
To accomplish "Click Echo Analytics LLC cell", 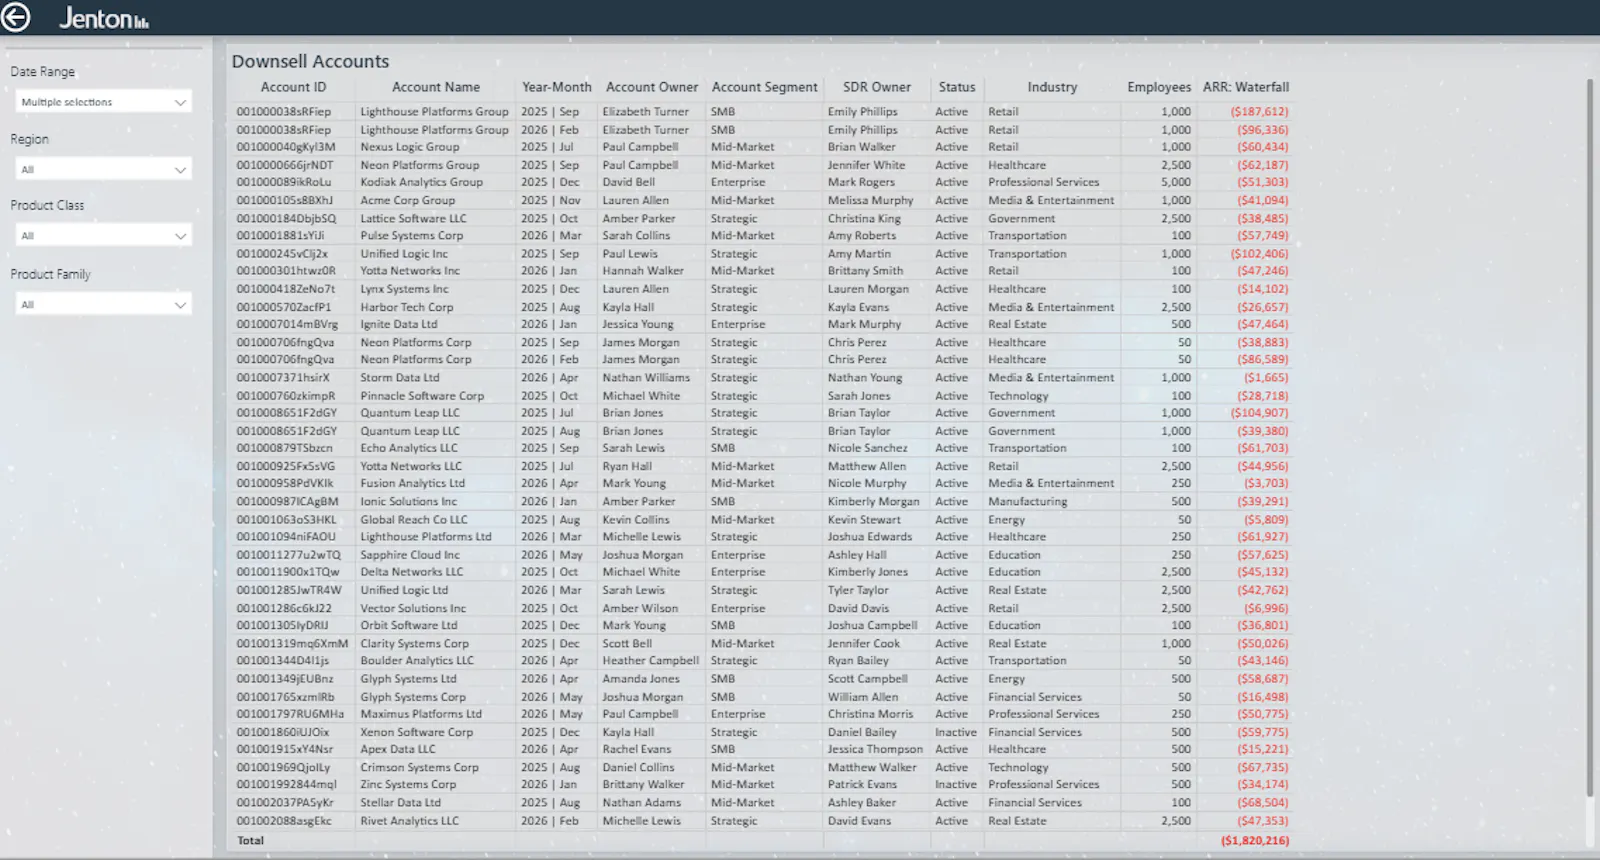I will (408, 448).
